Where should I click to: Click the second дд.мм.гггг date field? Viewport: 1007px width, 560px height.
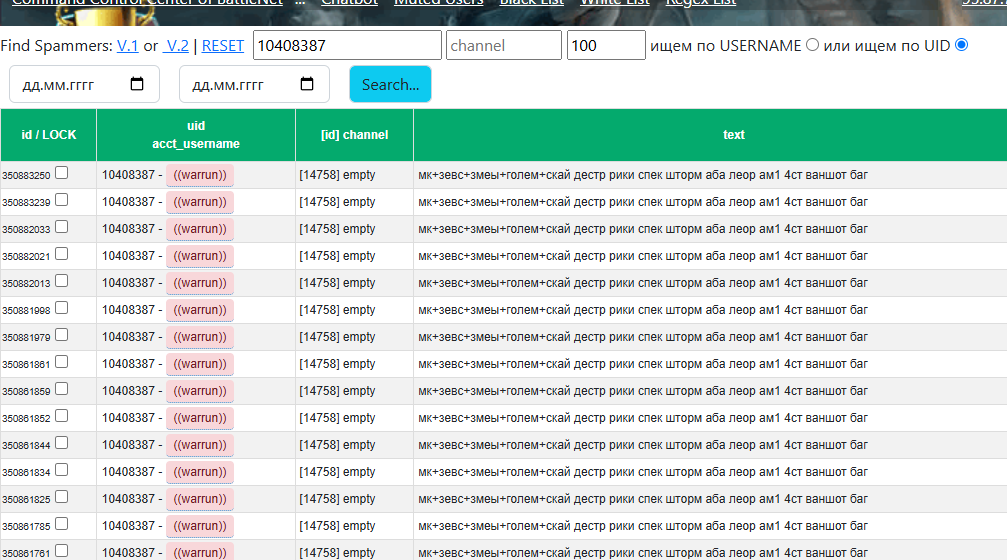254,84
